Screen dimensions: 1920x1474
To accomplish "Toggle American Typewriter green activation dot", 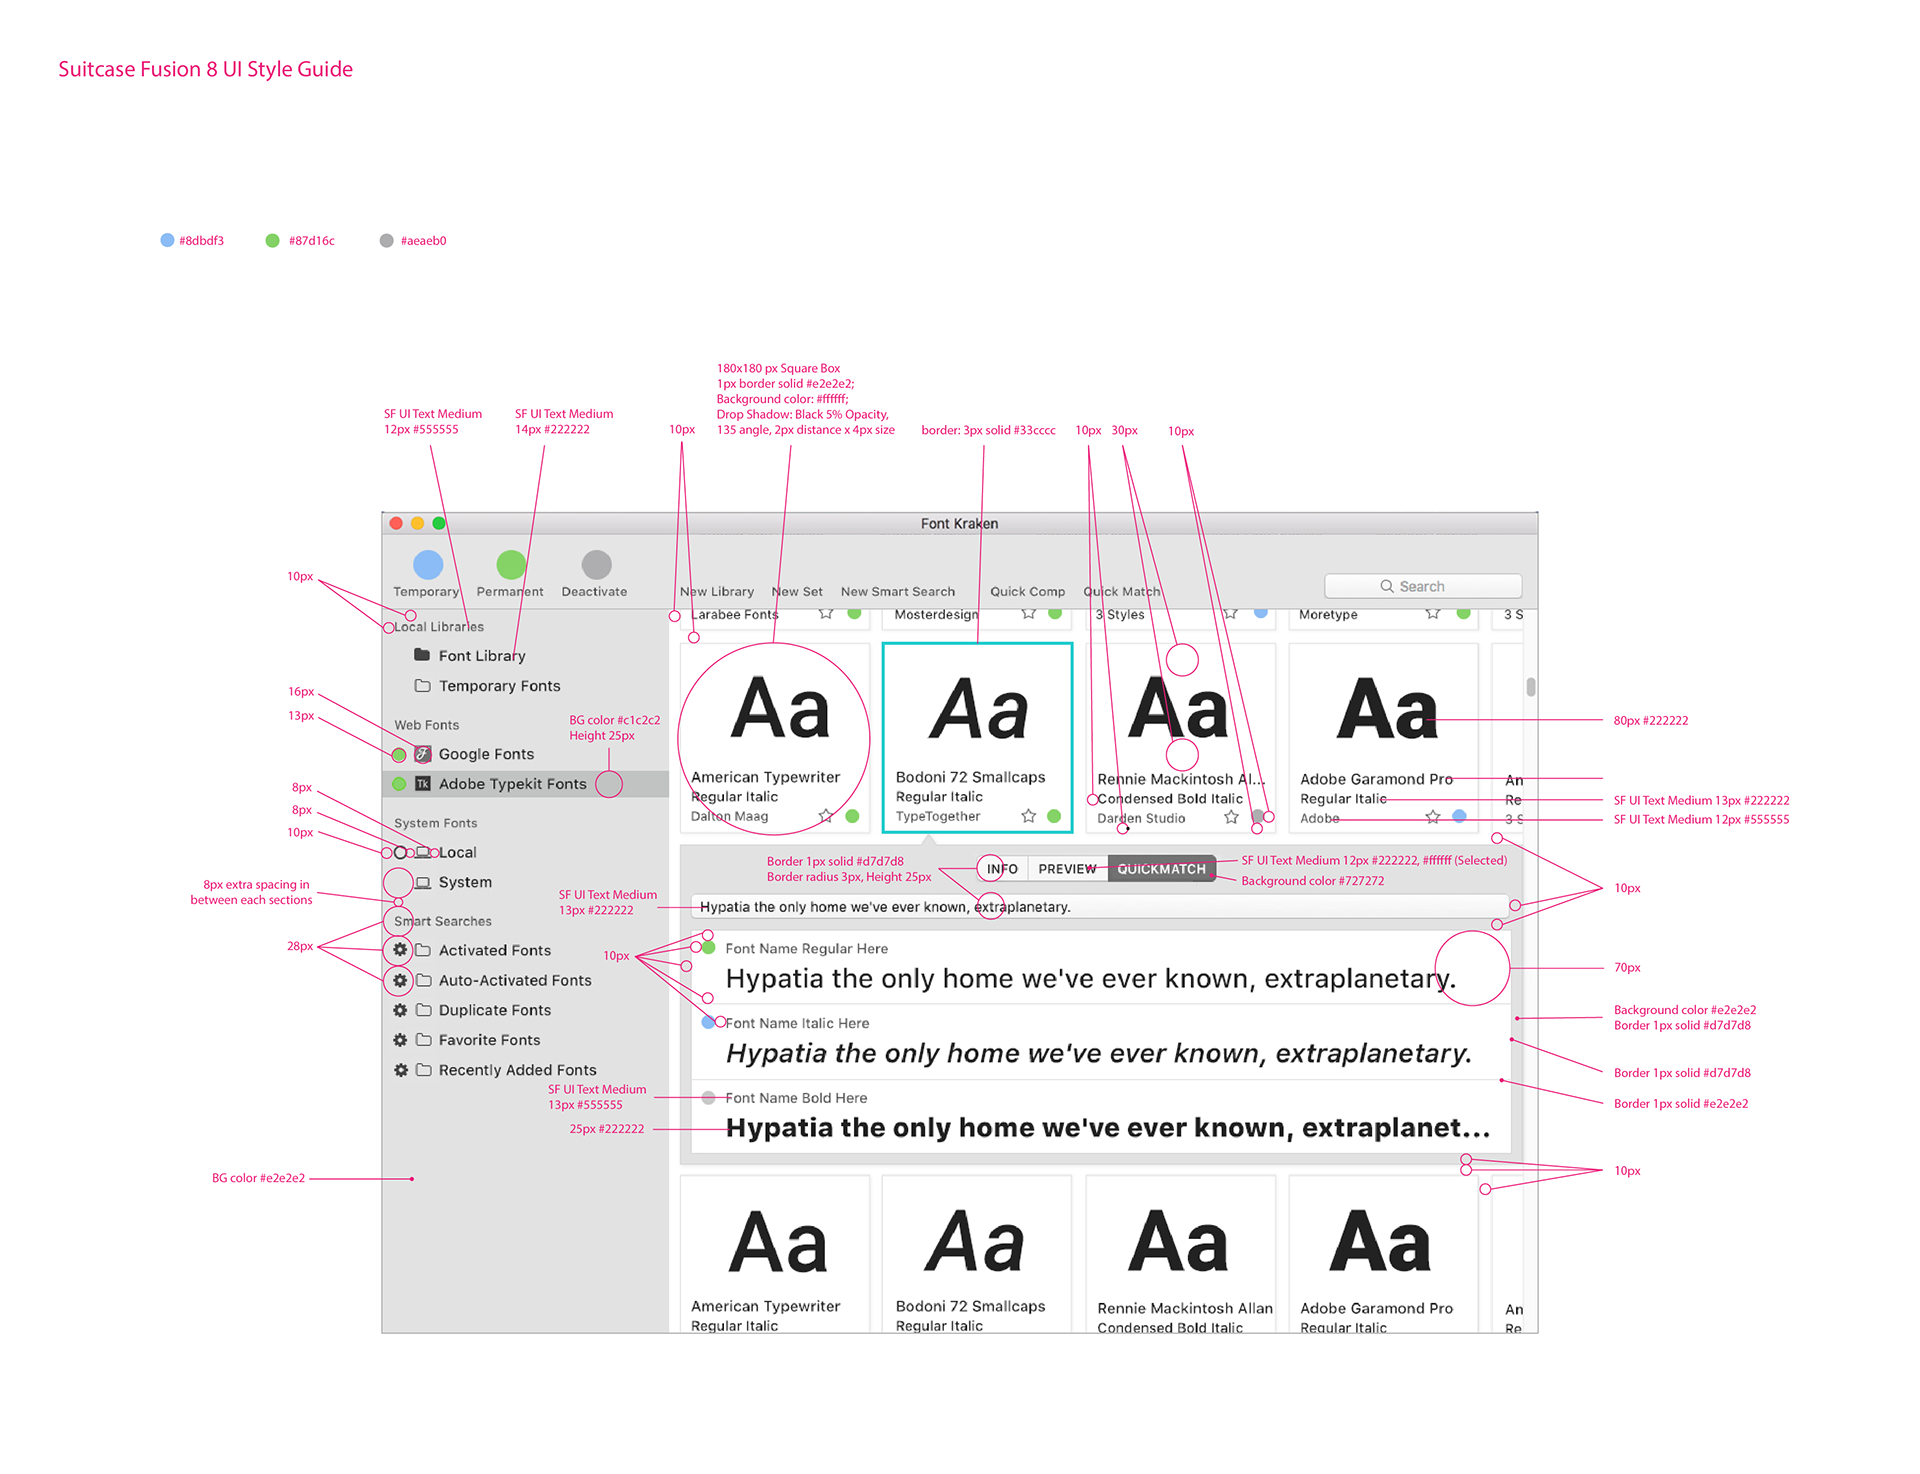I will [852, 816].
